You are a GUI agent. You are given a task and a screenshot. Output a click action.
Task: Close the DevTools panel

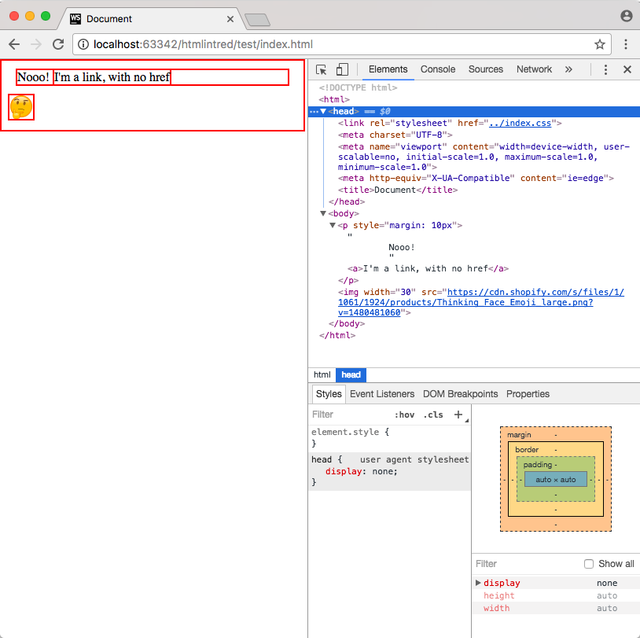point(627,69)
